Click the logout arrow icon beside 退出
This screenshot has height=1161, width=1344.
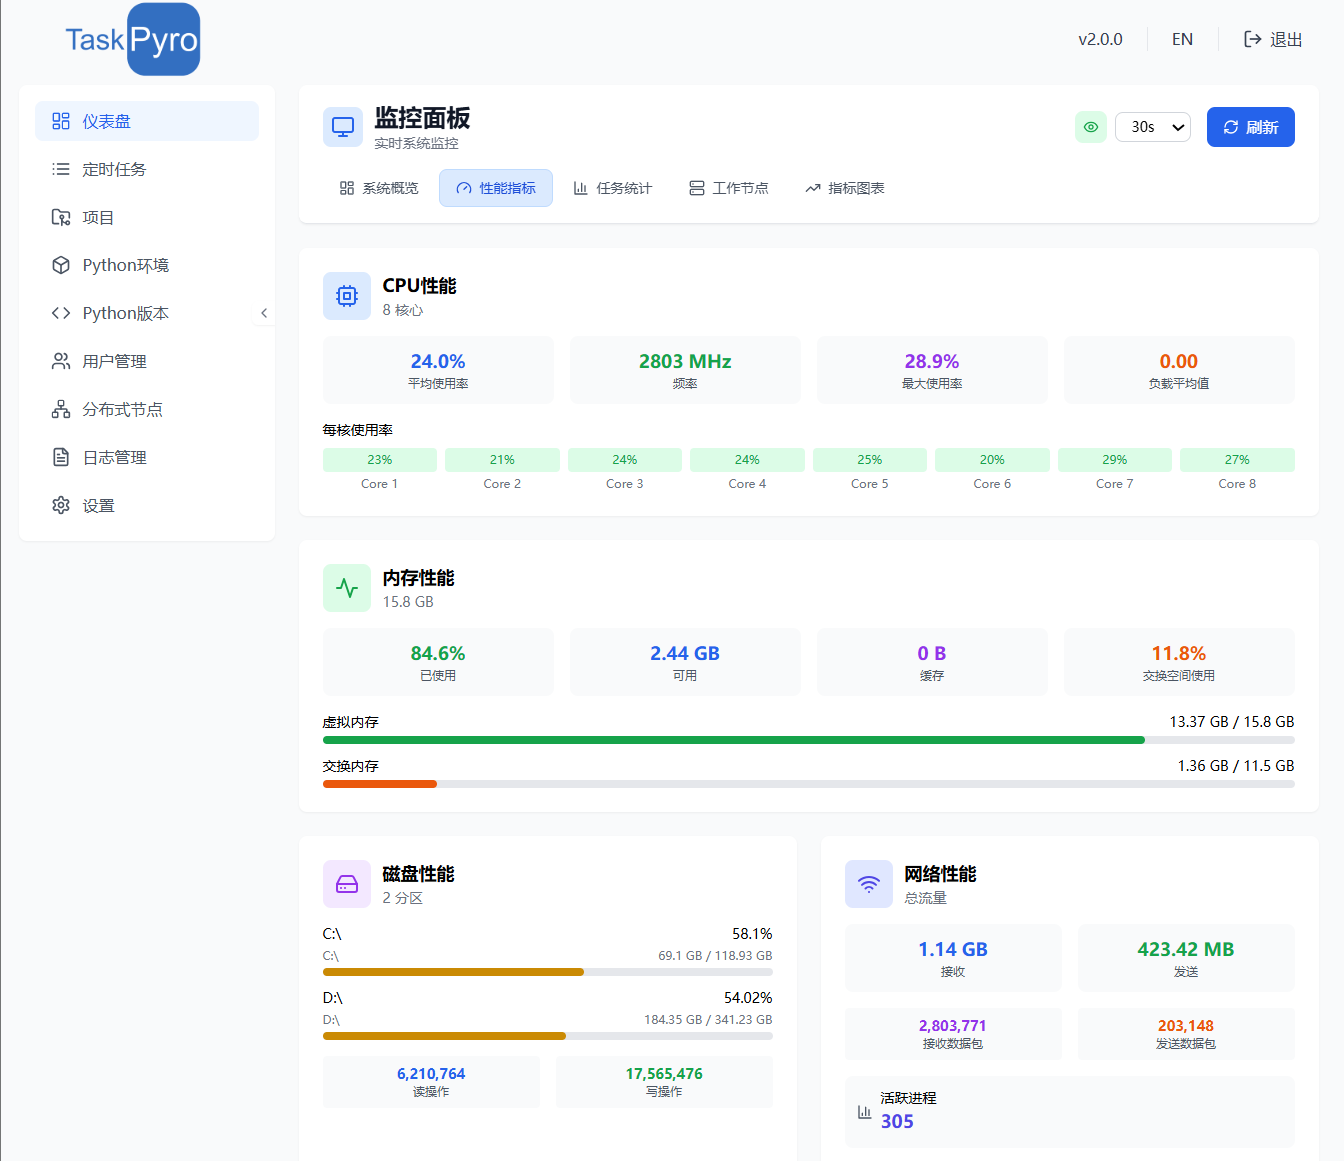click(x=1252, y=39)
